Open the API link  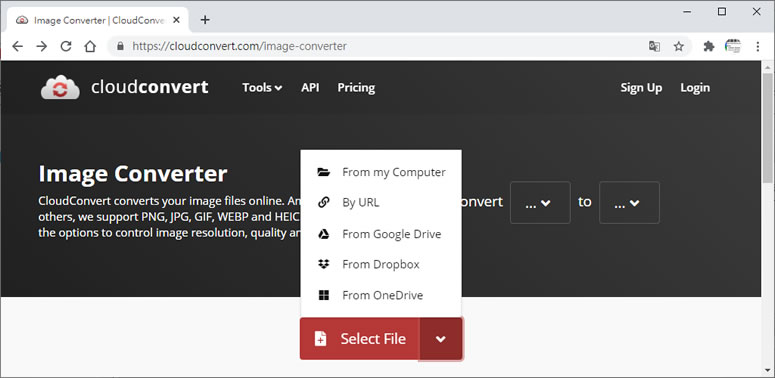[310, 87]
